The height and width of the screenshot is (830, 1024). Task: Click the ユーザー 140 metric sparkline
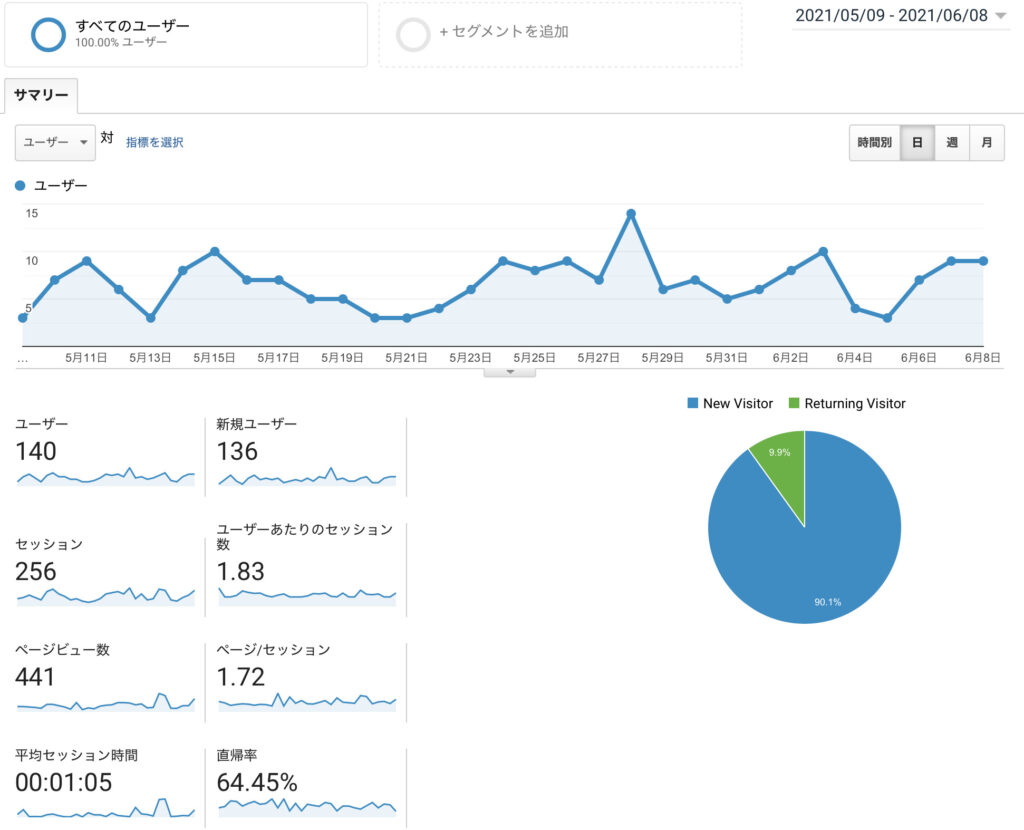[x=106, y=477]
